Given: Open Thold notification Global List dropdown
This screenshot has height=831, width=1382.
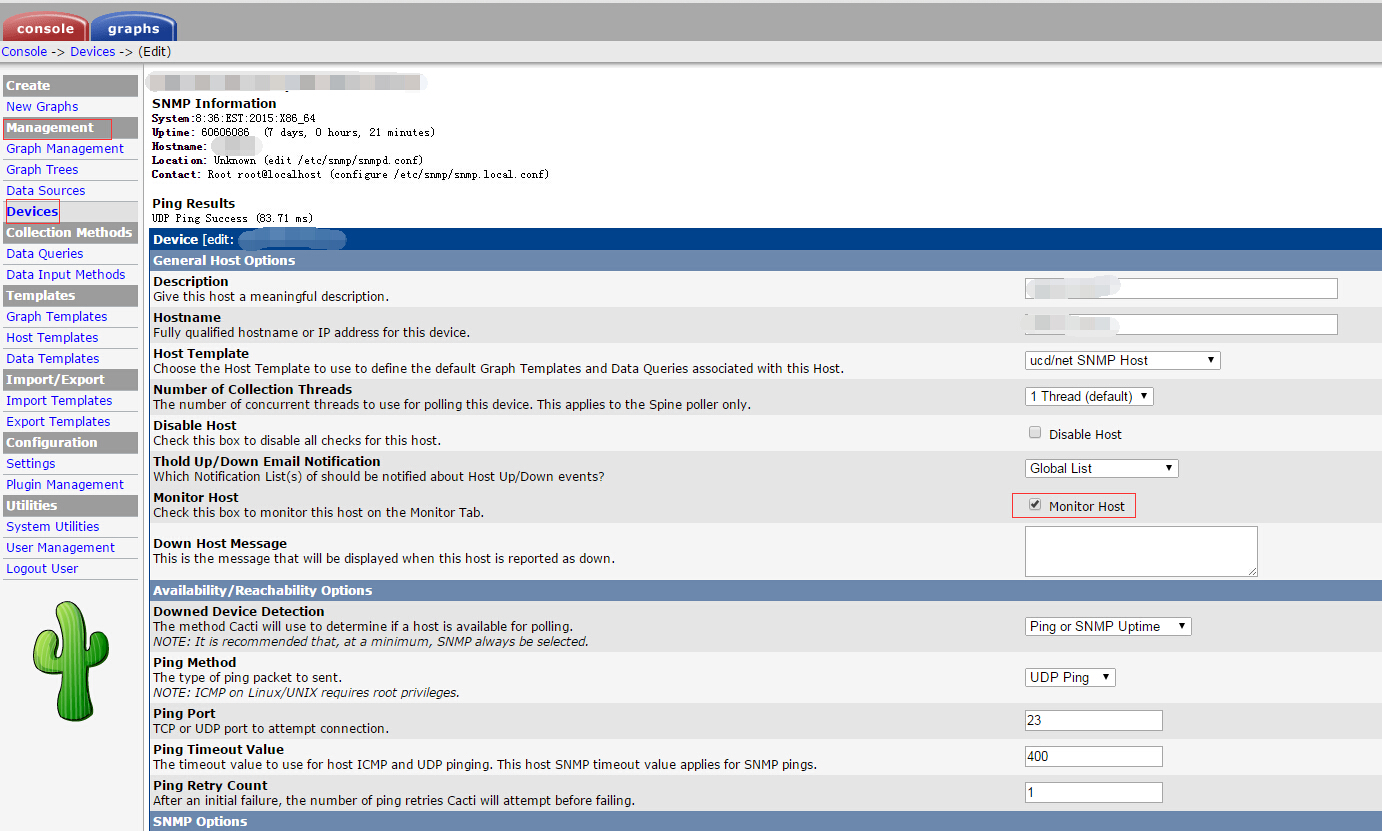Looking at the screenshot, I should [x=1102, y=468].
